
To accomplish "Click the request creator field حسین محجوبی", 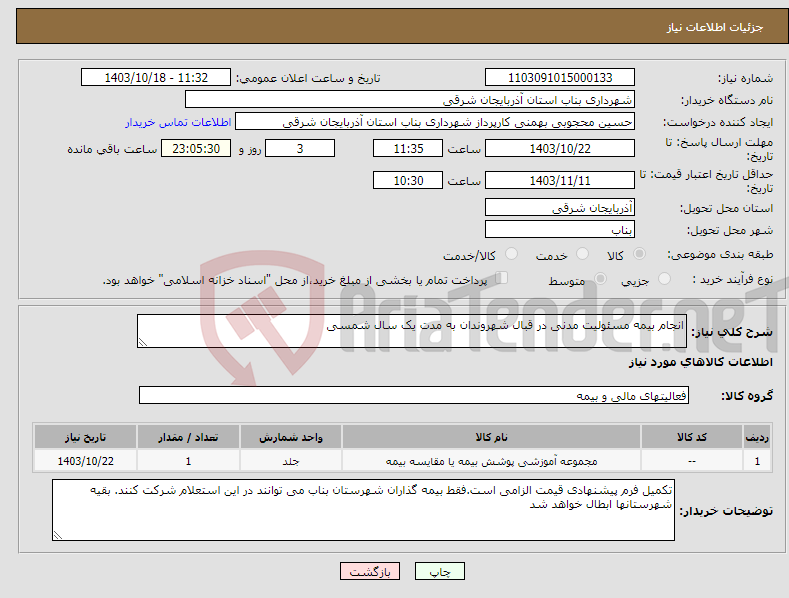I will coord(435,121).
